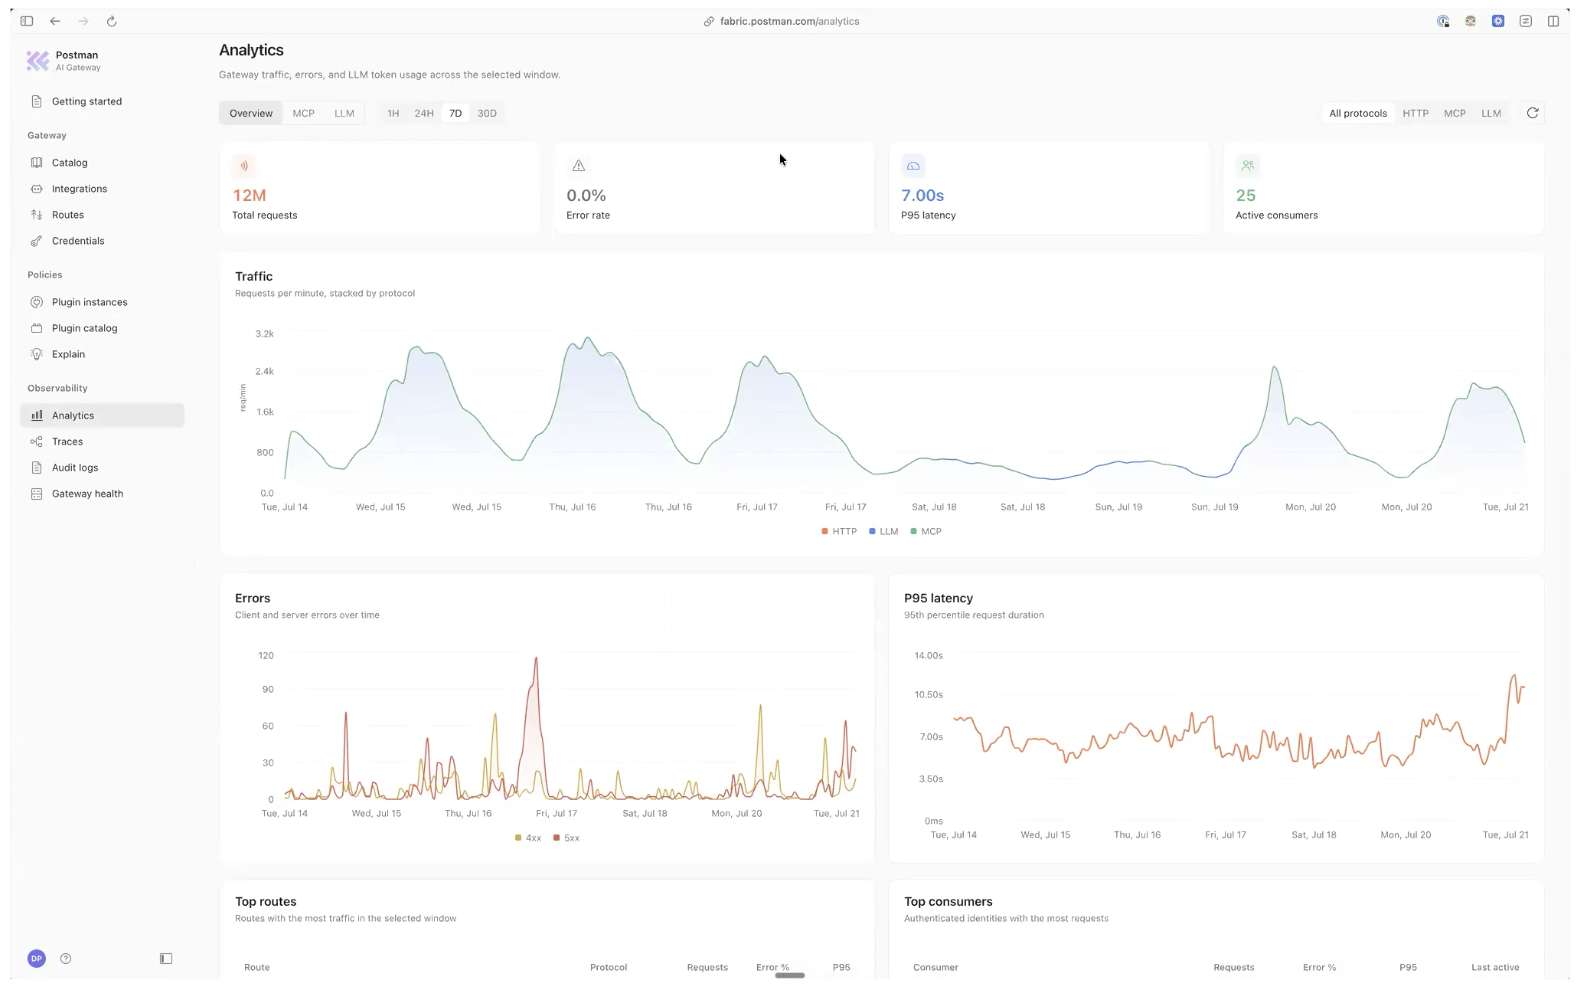1576x1000 pixels.
Task: Toggle 5xx series in Errors legend
Action: 566,837
